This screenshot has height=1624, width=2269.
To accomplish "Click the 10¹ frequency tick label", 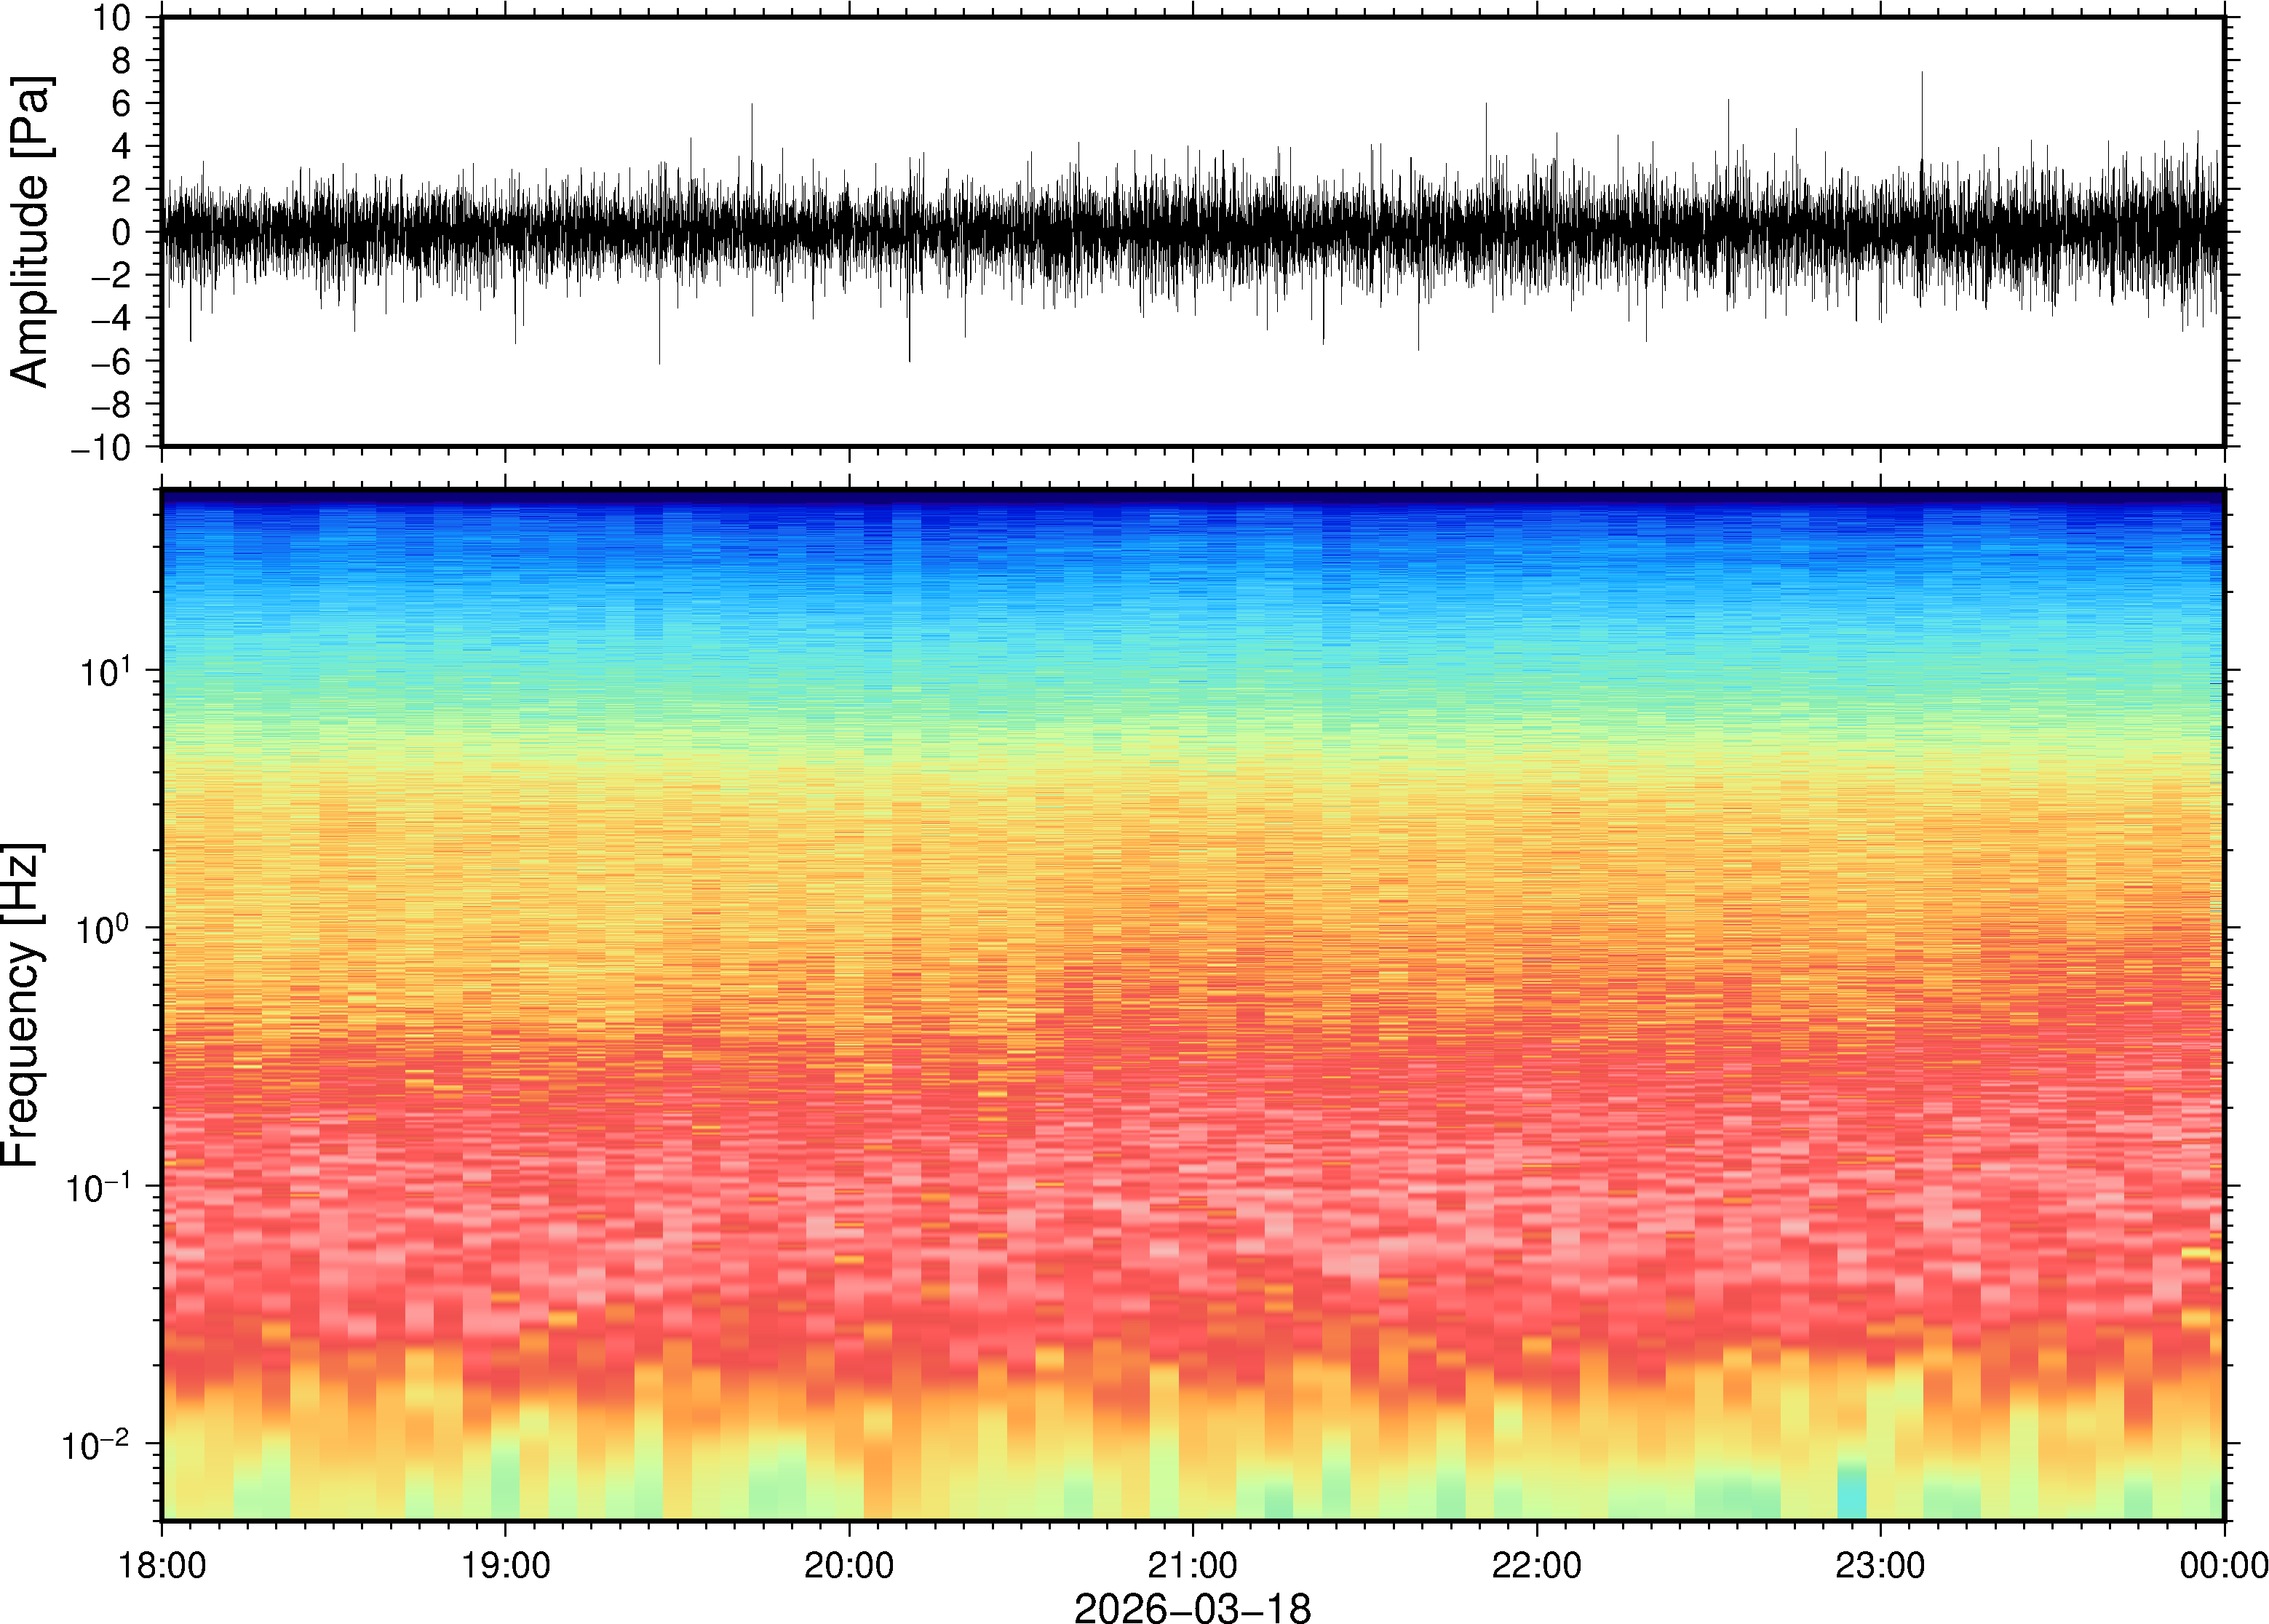I will (106, 671).
